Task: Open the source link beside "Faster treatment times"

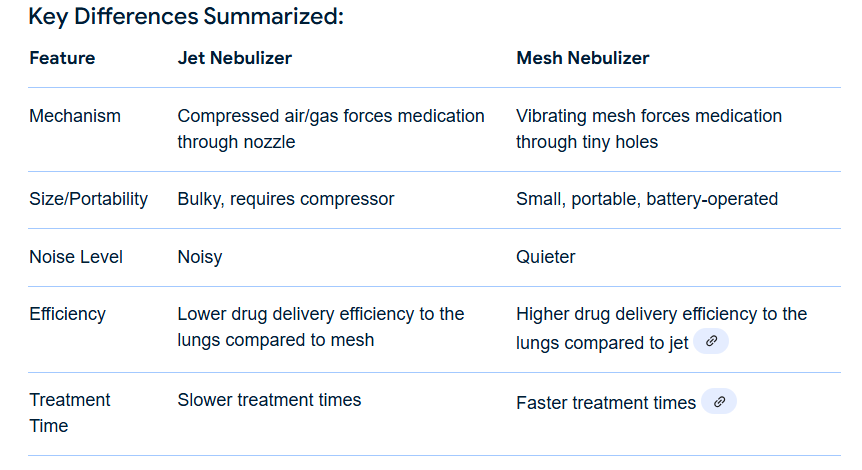Action: 719,402
